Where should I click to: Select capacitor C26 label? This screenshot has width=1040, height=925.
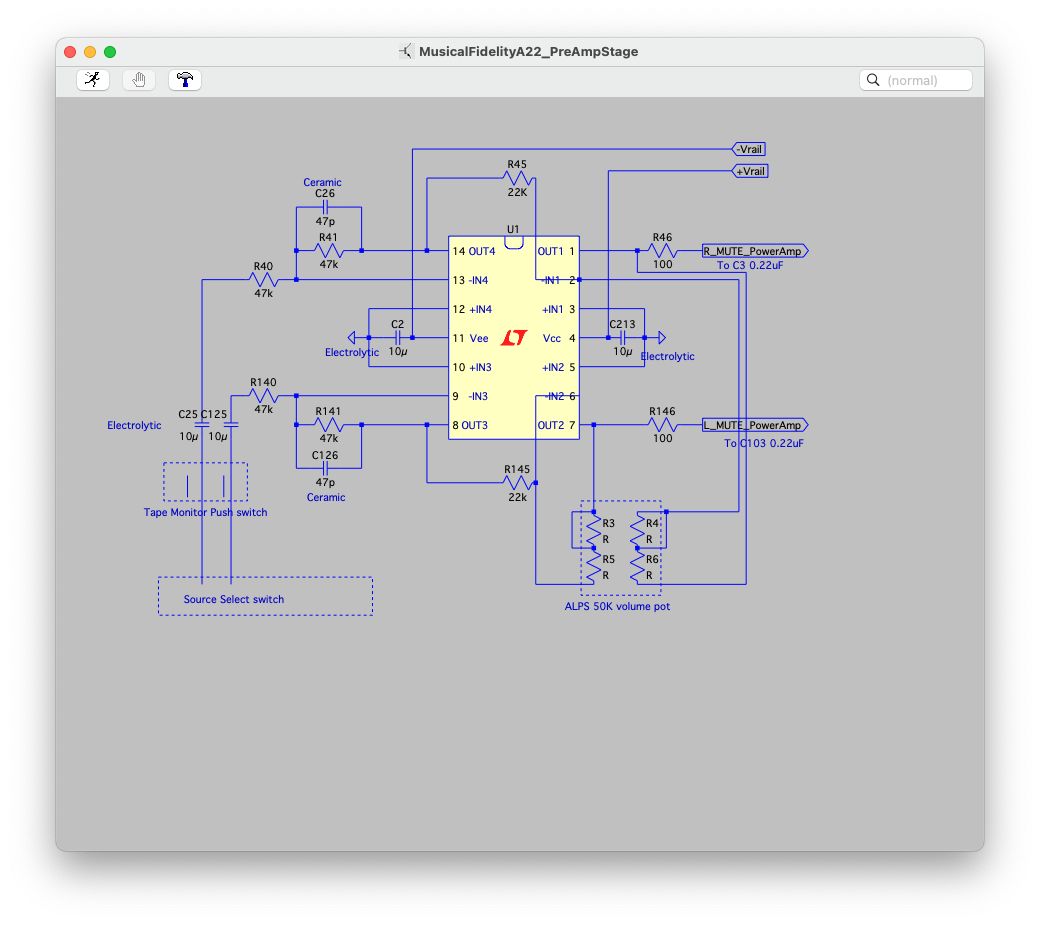point(324,193)
